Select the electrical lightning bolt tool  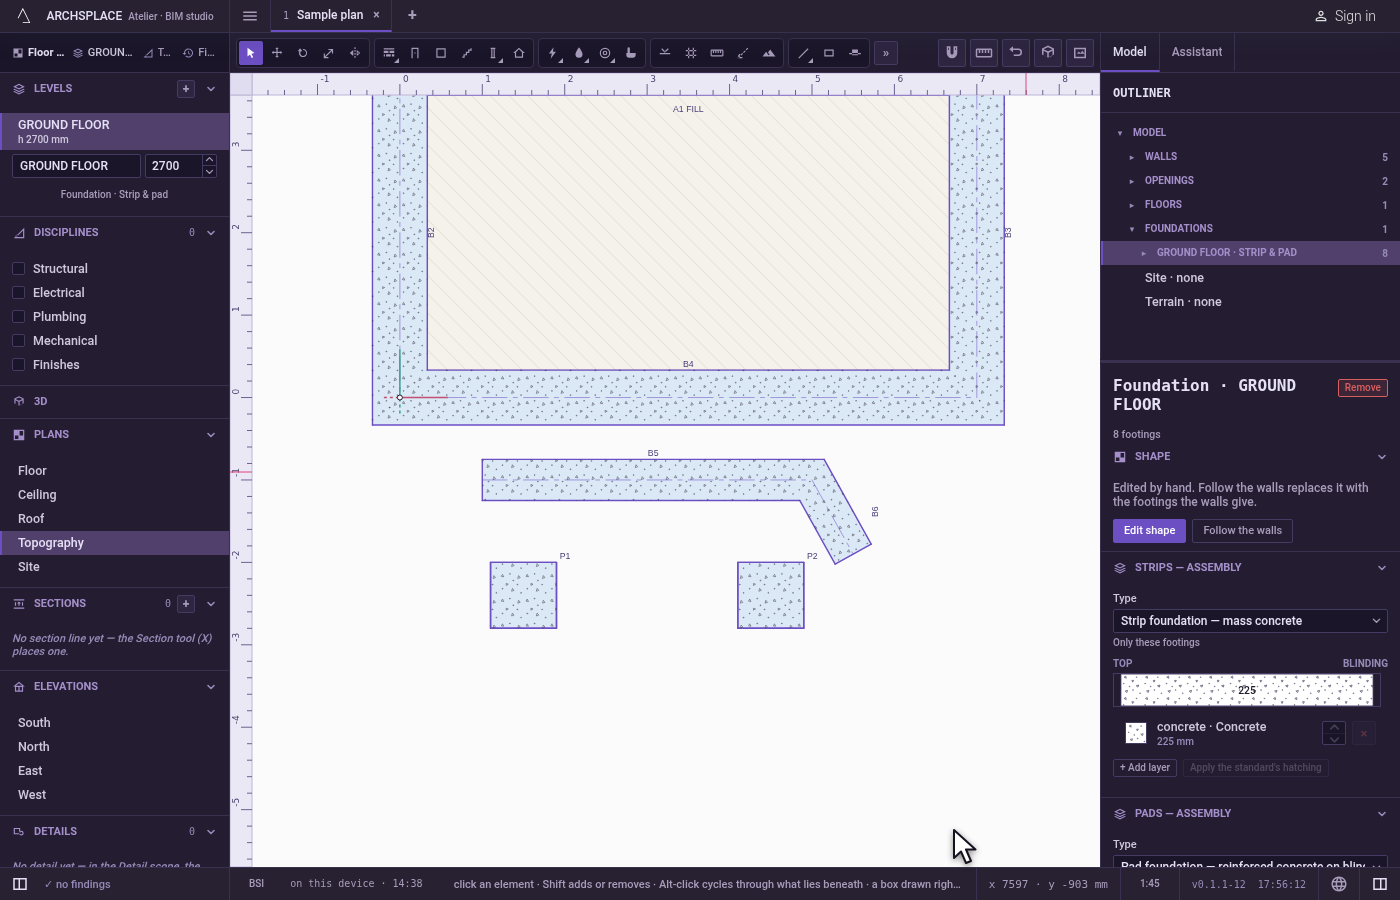pyautogui.click(x=553, y=53)
